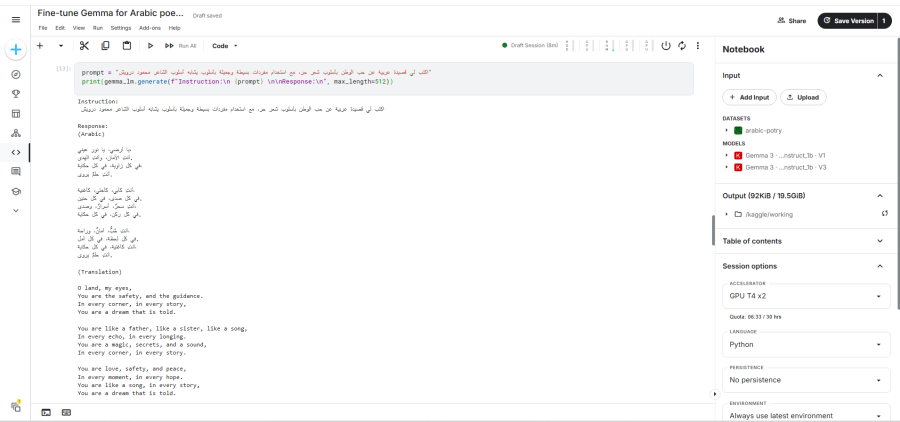
Task: Click the second bottom bar panel icon
Action: [66, 412]
